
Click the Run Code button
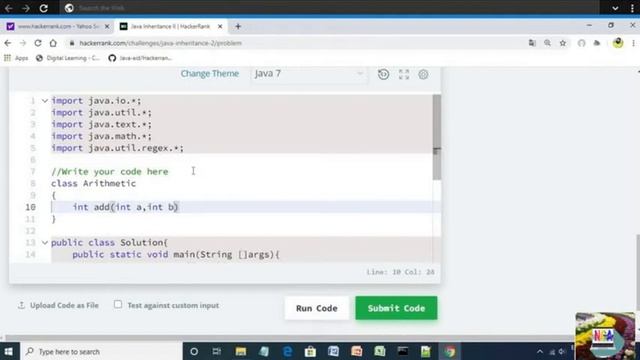pyautogui.click(x=317, y=308)
